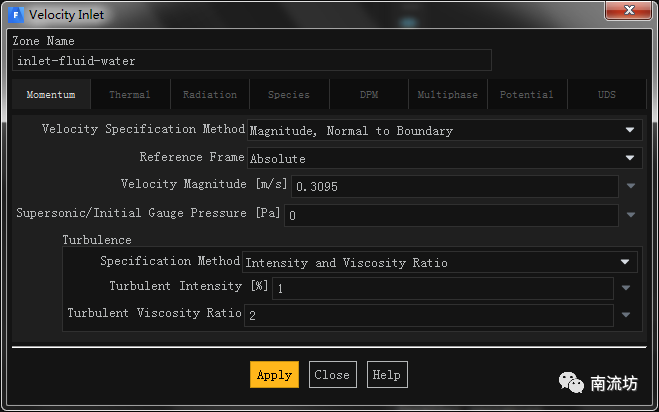Expand Velocity Magnitude options arrow

pyautogui.click(x=630, y=186)
